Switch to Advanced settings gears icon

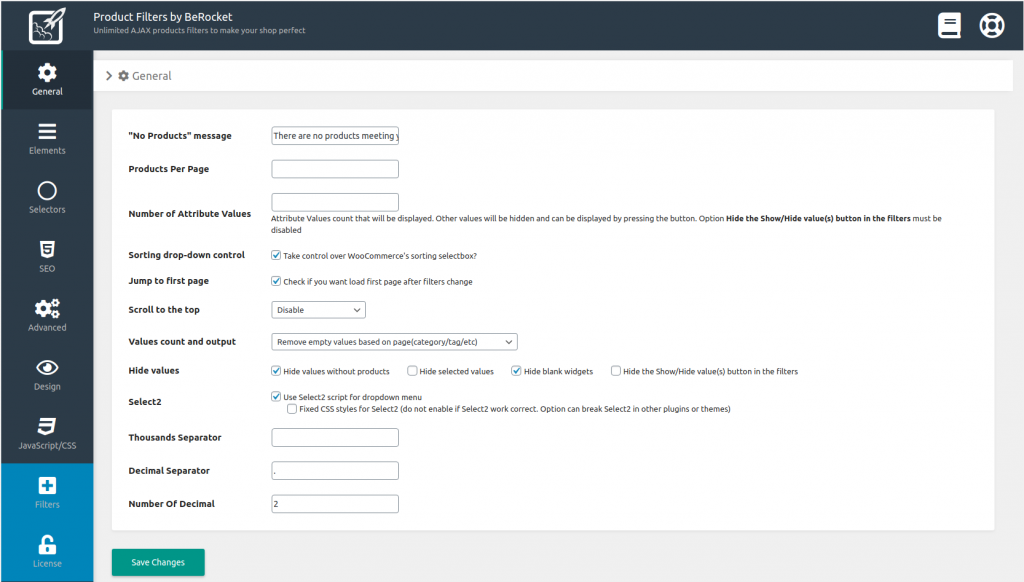tap(47, 316)
